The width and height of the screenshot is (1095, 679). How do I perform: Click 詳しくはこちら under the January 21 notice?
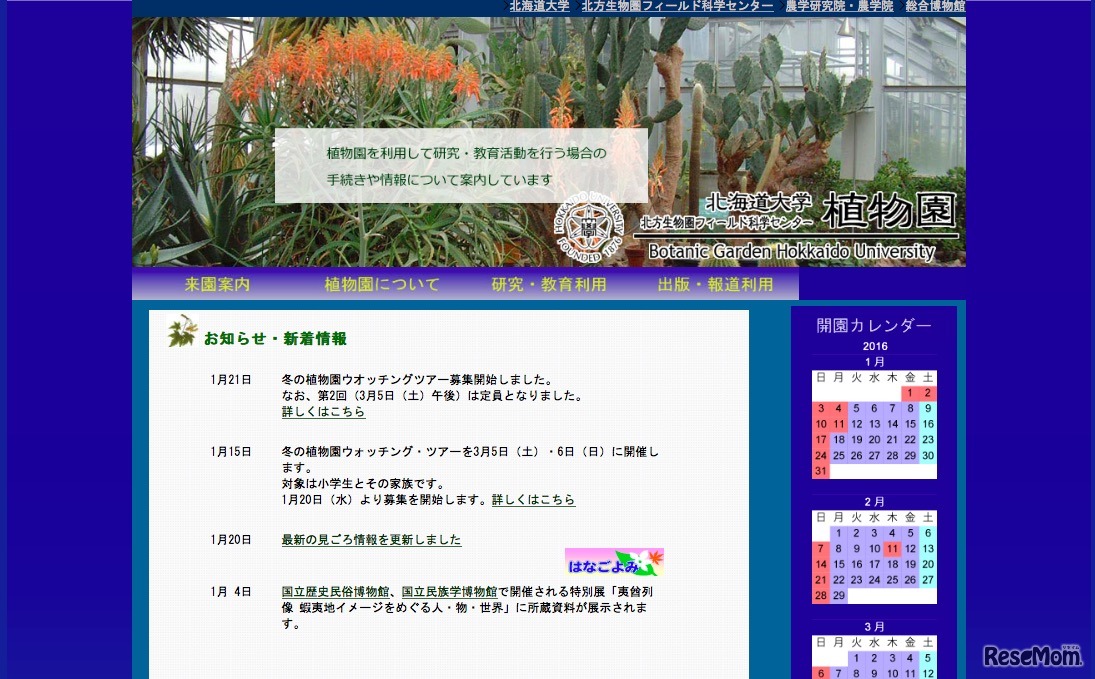click(x=323, y=411)
